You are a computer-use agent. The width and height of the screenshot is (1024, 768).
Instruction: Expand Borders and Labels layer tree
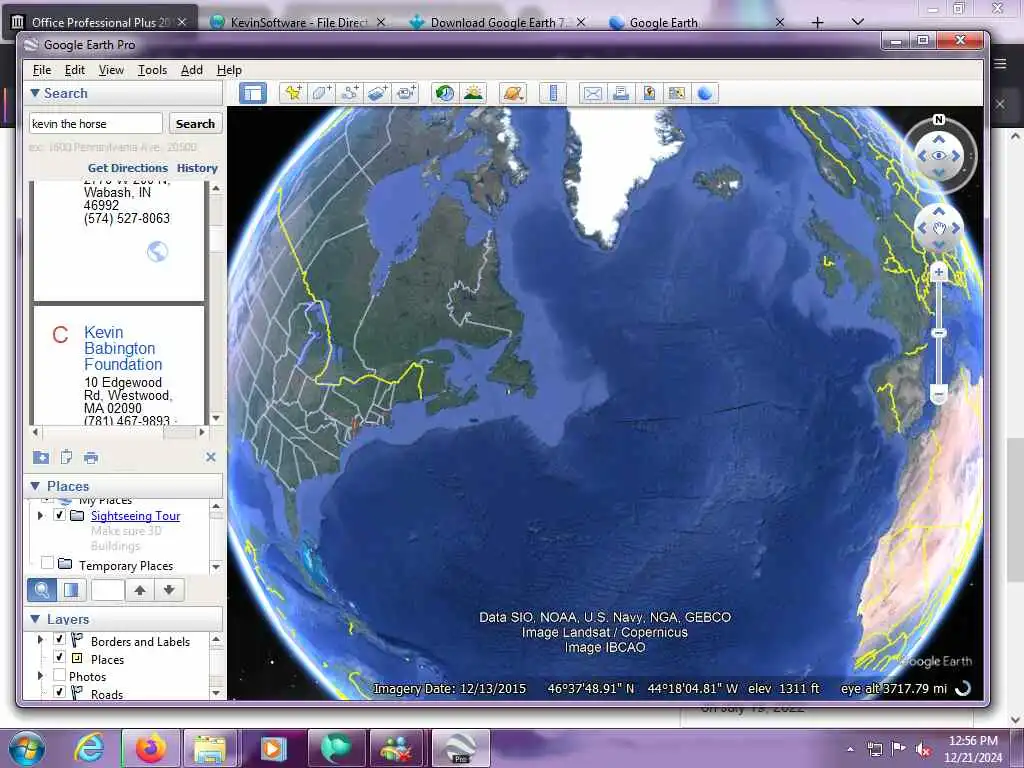(40, 639)
